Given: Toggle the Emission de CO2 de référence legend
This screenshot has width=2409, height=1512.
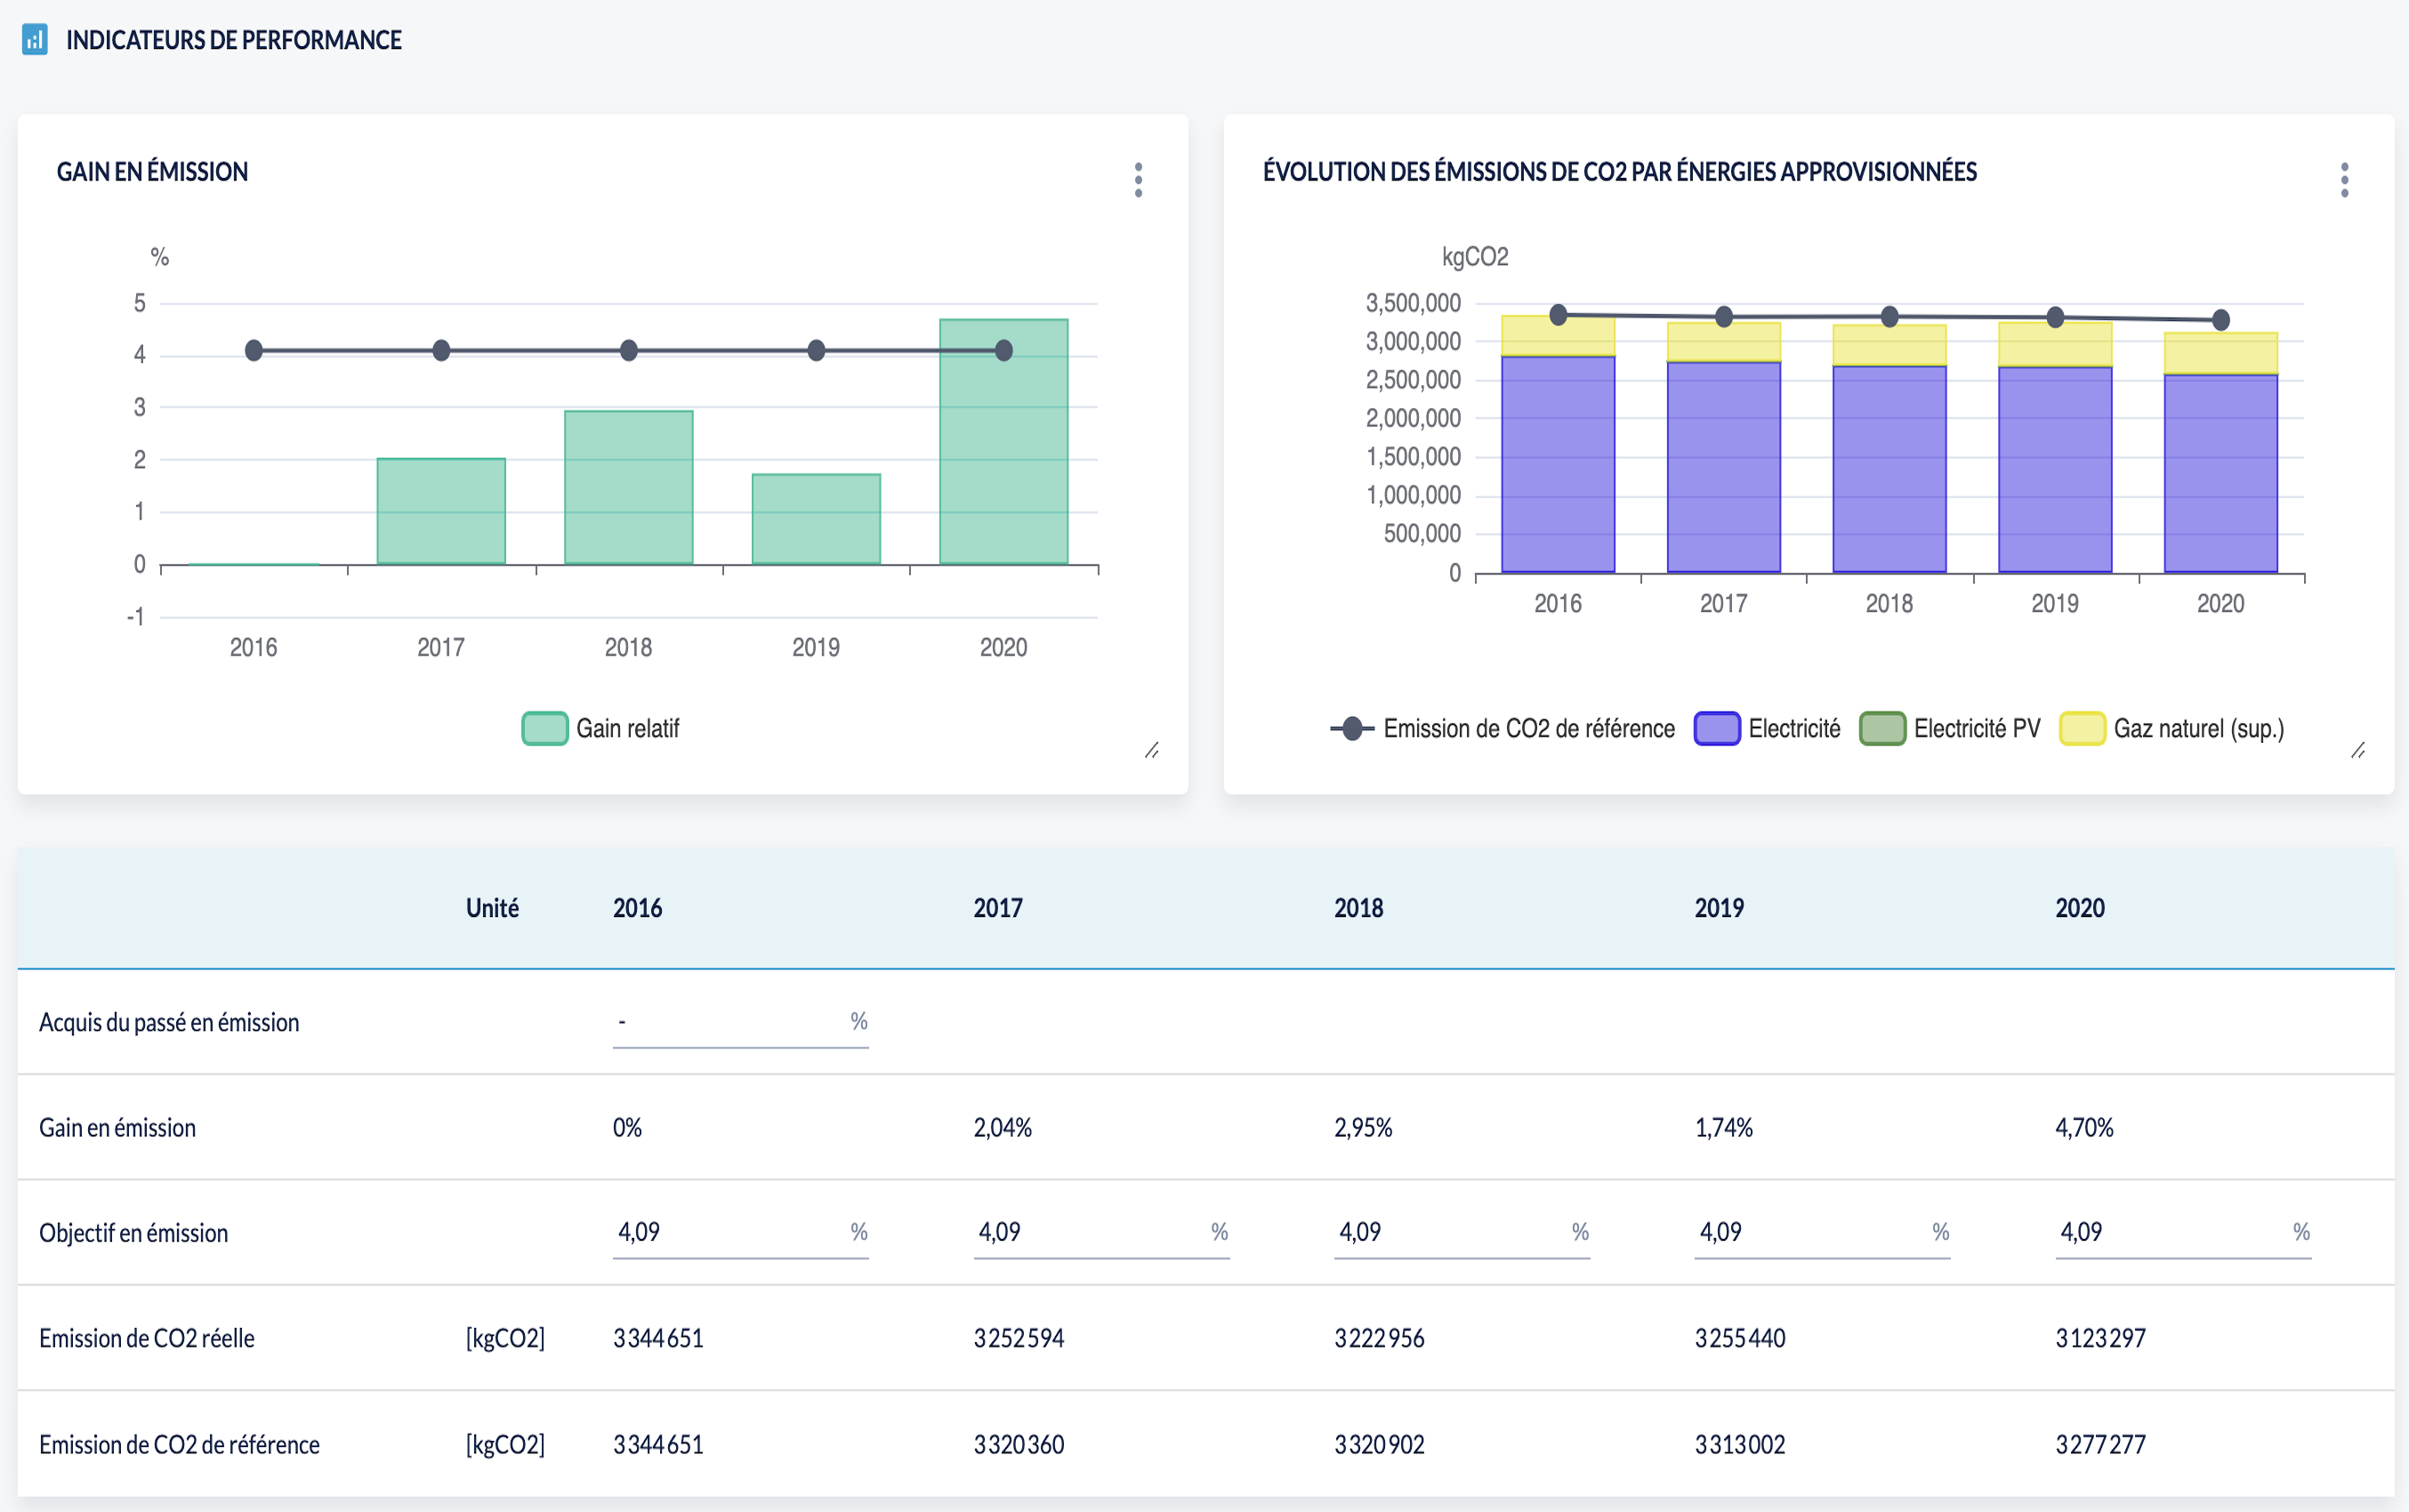Looking at the screenshot, I should point(1502,729).
